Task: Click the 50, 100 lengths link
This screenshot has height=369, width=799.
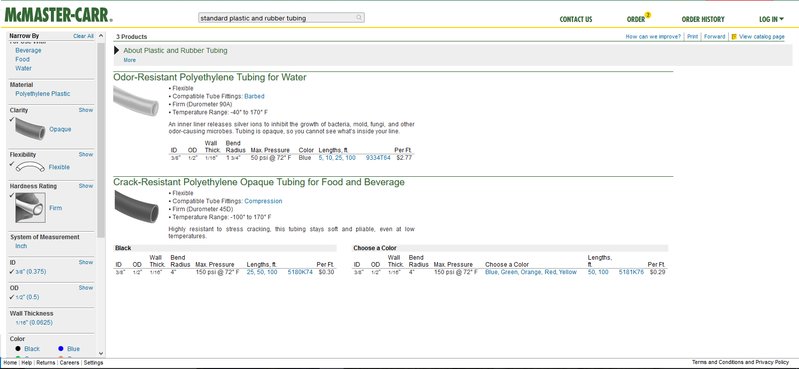Action: [598, 272]
